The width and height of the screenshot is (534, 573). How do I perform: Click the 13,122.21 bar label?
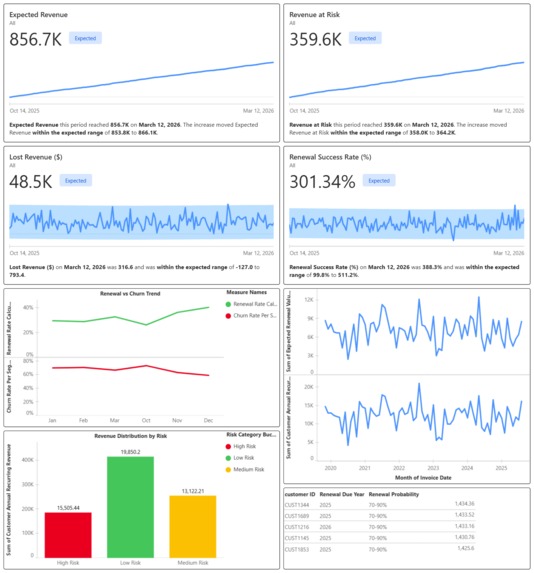click(x=193, y=491)
